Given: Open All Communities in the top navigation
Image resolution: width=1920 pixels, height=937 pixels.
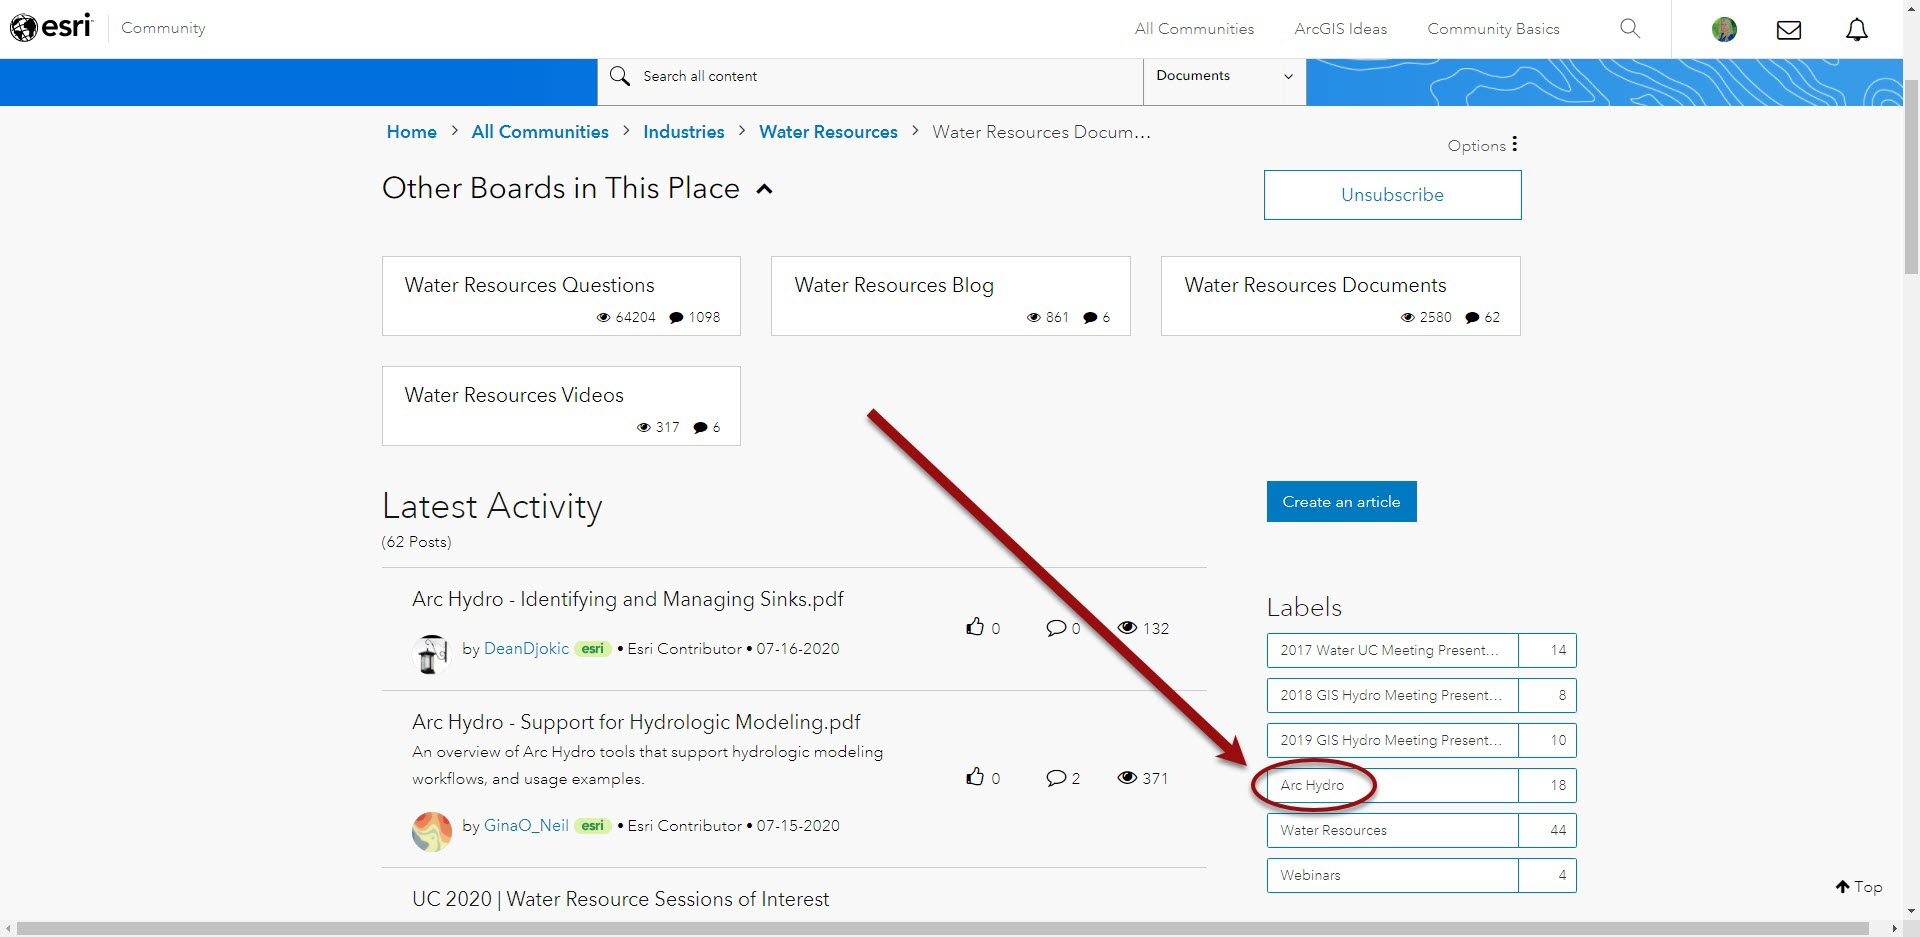Looking at the screenshot, I should [x=1194, y=29].
